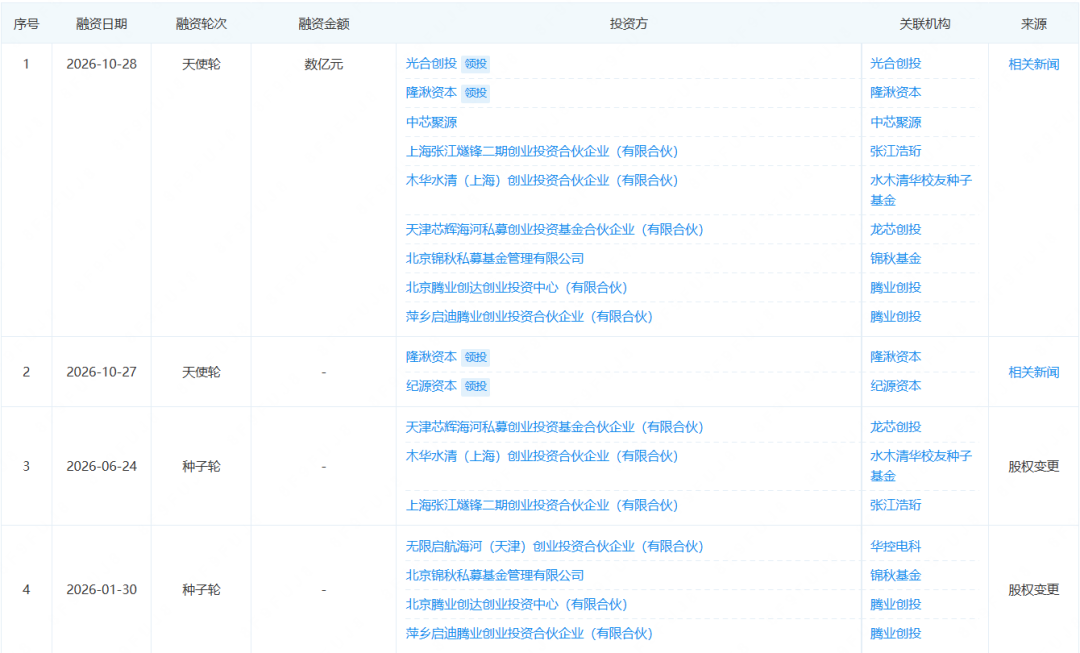The image size is (1080, 653).
Task: Open 水木清华校友种子基金 link in 2026-06-24 row
Action: pyautogui.click(x=921, y=466)
